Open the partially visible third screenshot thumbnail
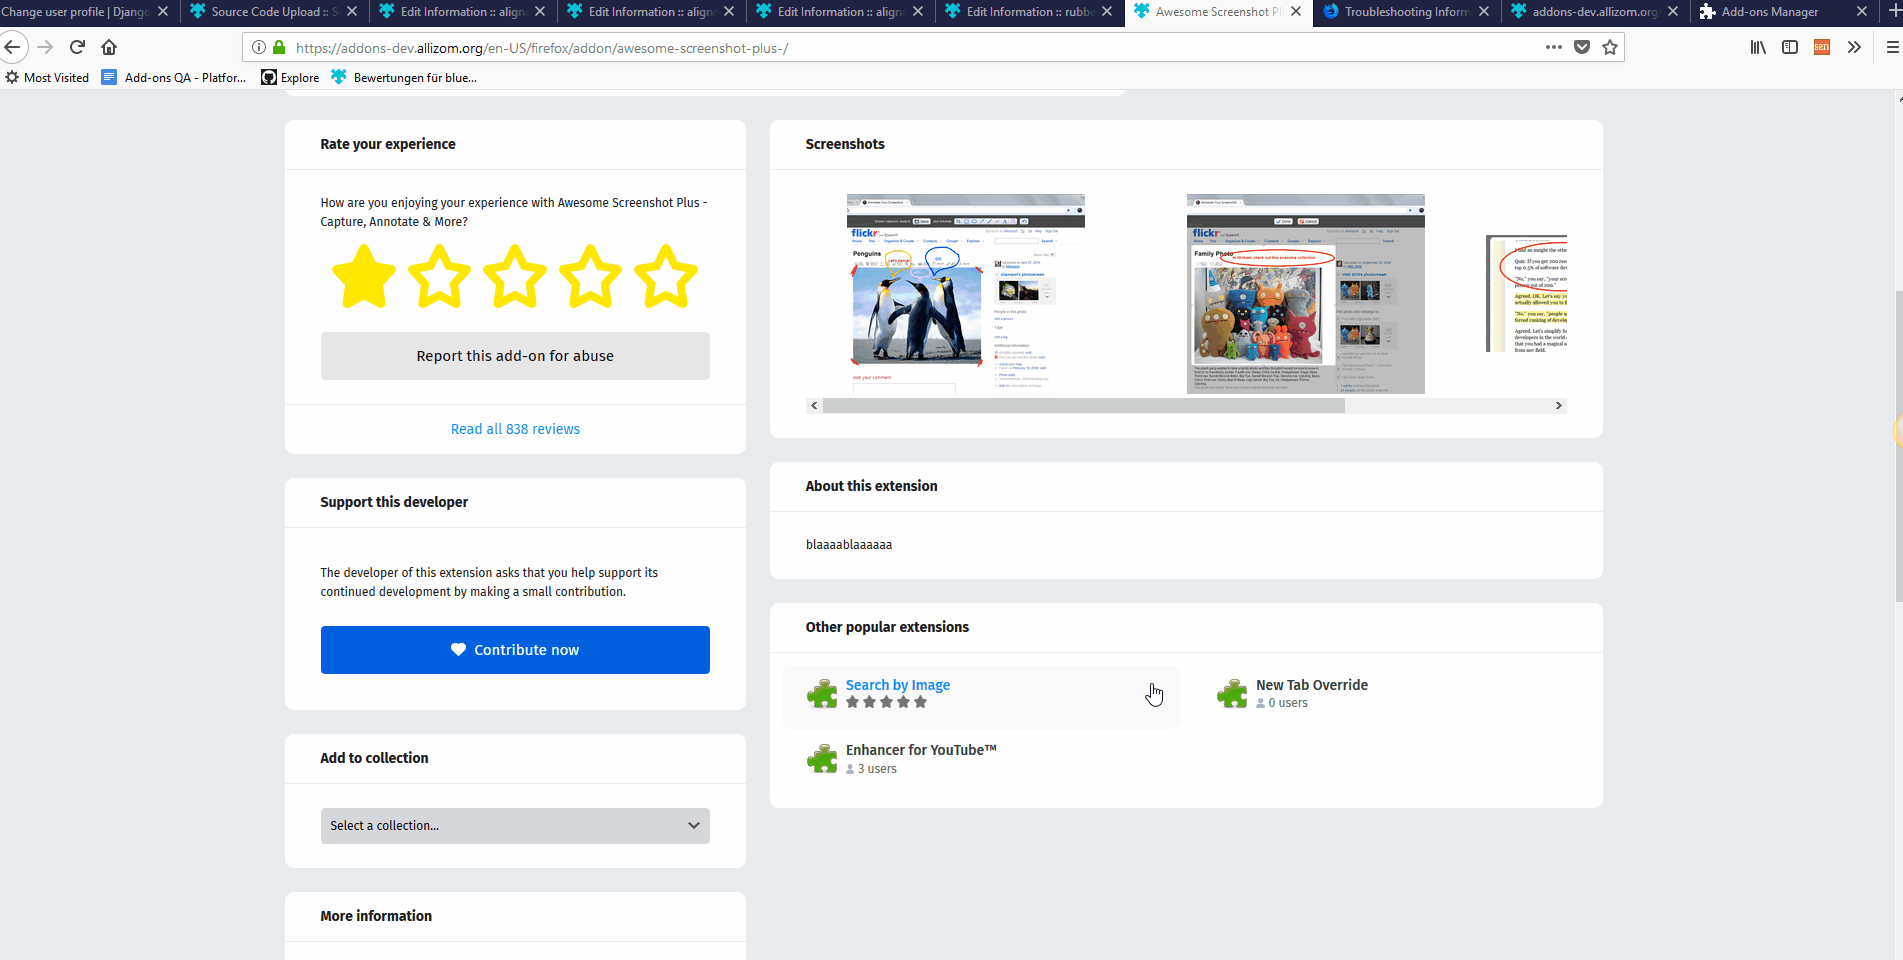1903x960 pixels. [1527, 294]
